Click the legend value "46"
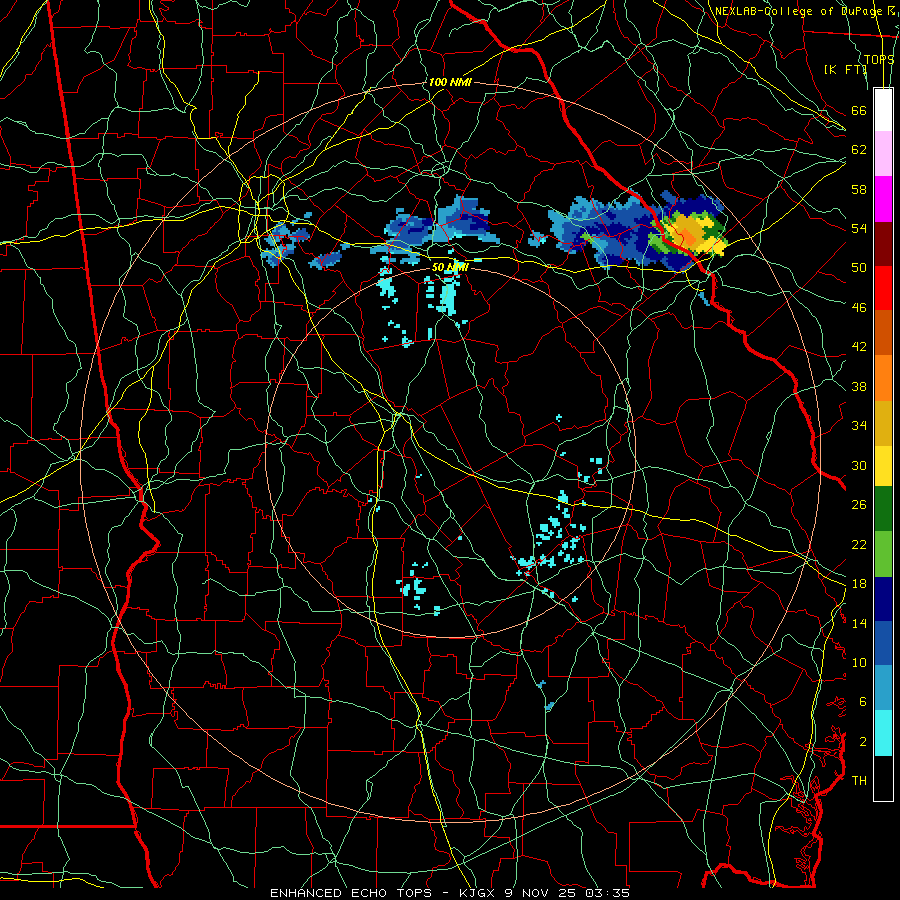The image size is (900, 900). (x=859, y=308)
